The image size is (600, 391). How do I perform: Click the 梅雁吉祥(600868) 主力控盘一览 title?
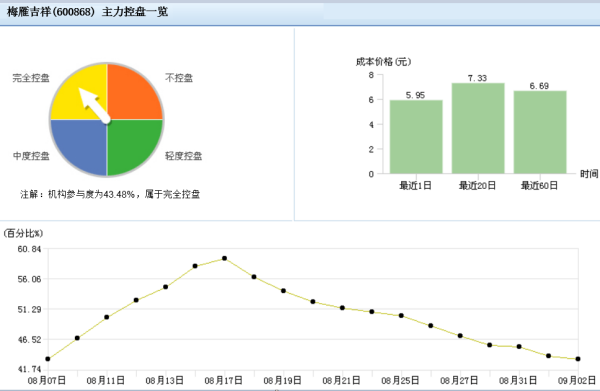pos(87,12)
